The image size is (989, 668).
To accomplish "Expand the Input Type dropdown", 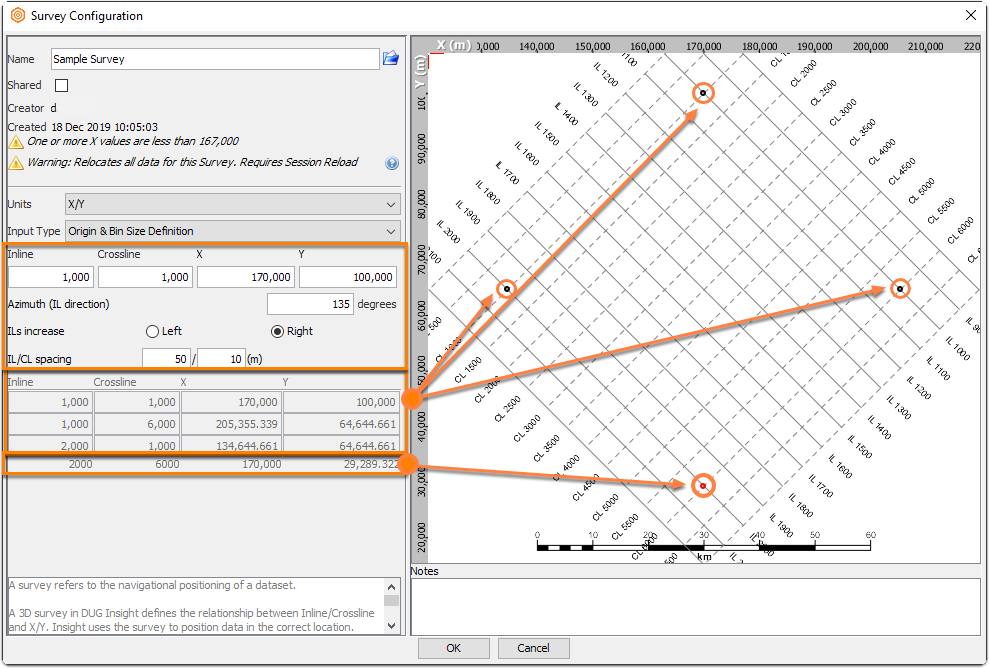I will click(233, 231).
